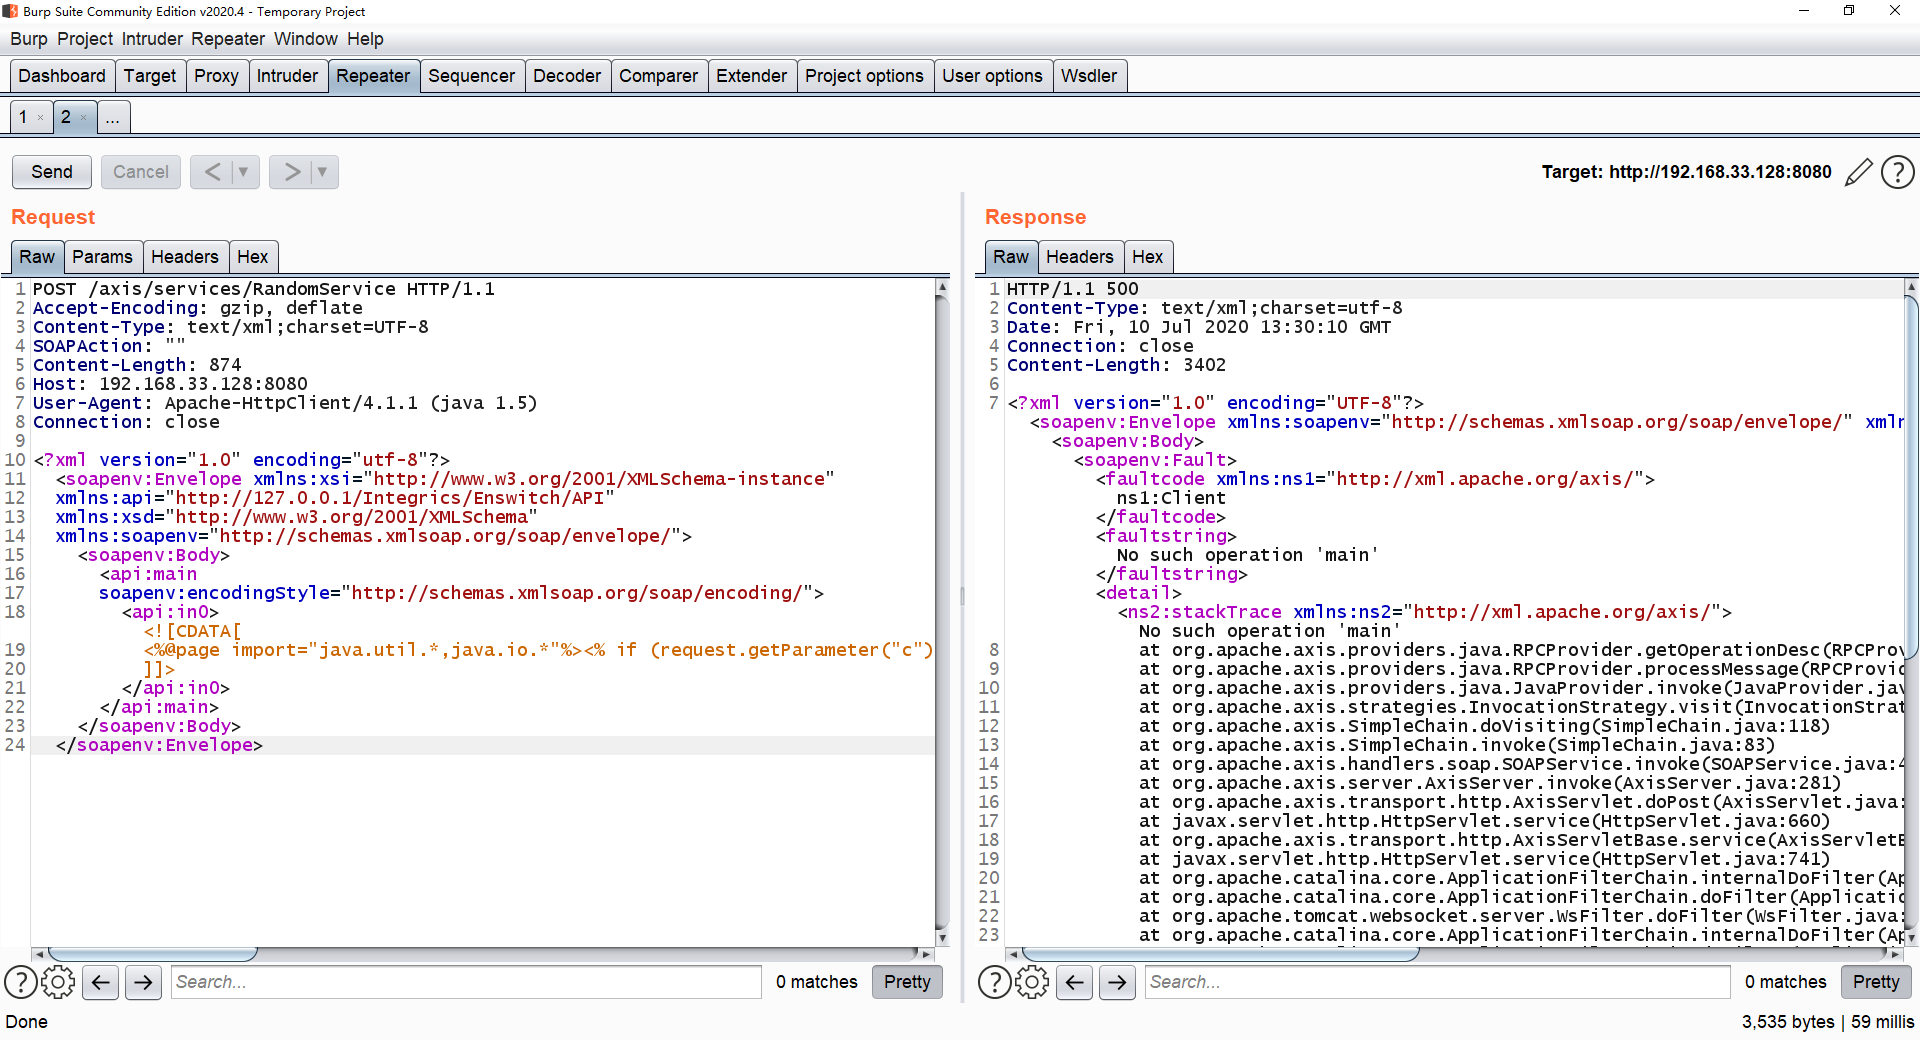Click the Cancel button

point(141,172)
